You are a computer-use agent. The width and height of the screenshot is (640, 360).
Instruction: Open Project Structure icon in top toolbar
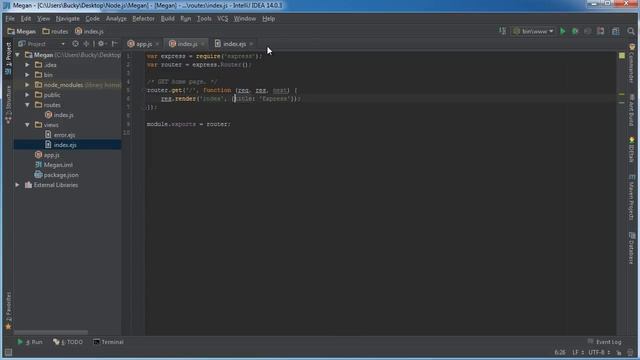616,31
